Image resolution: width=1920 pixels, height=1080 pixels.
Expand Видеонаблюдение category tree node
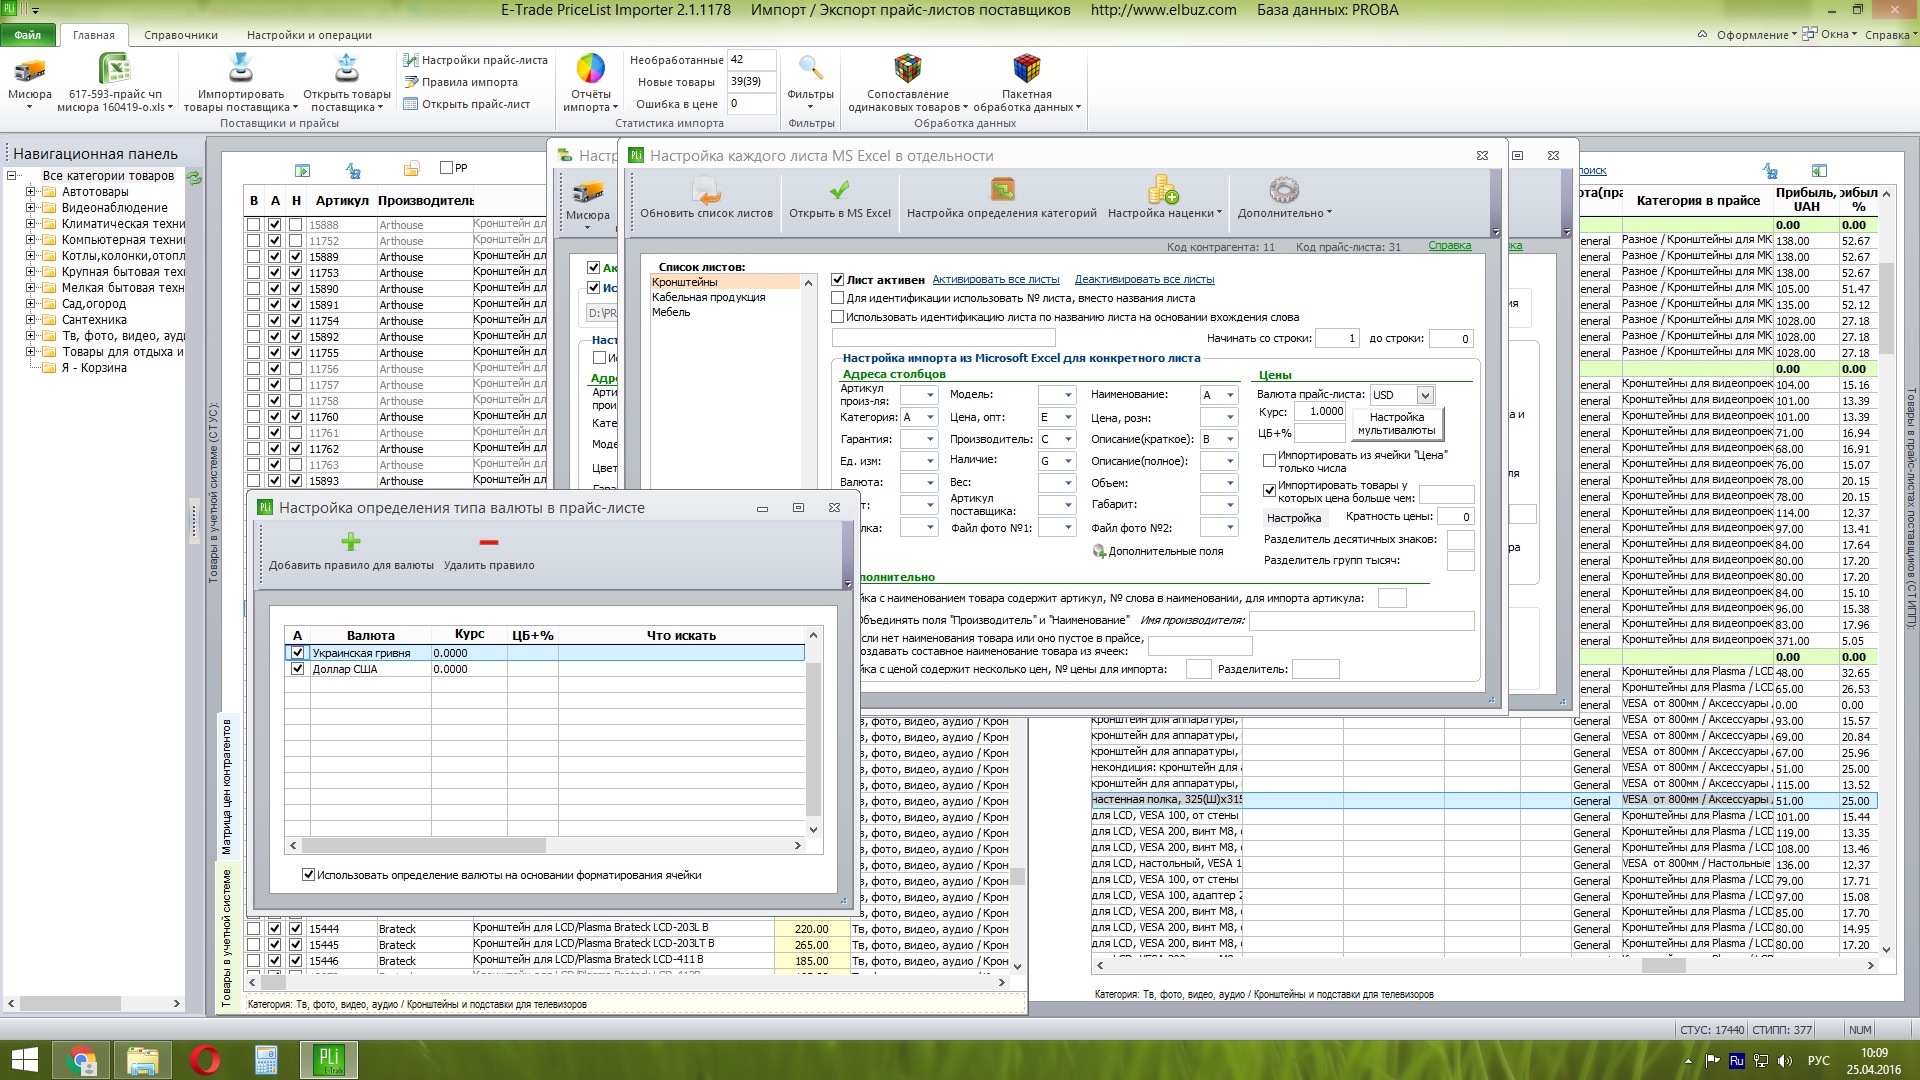point(30,208)
